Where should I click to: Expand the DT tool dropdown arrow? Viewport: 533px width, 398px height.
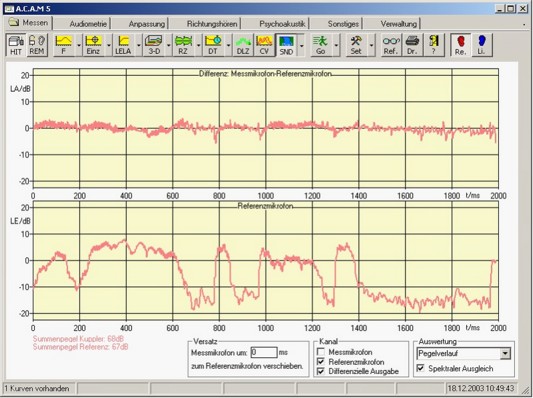pyautogui.click(x=228, y=45)
